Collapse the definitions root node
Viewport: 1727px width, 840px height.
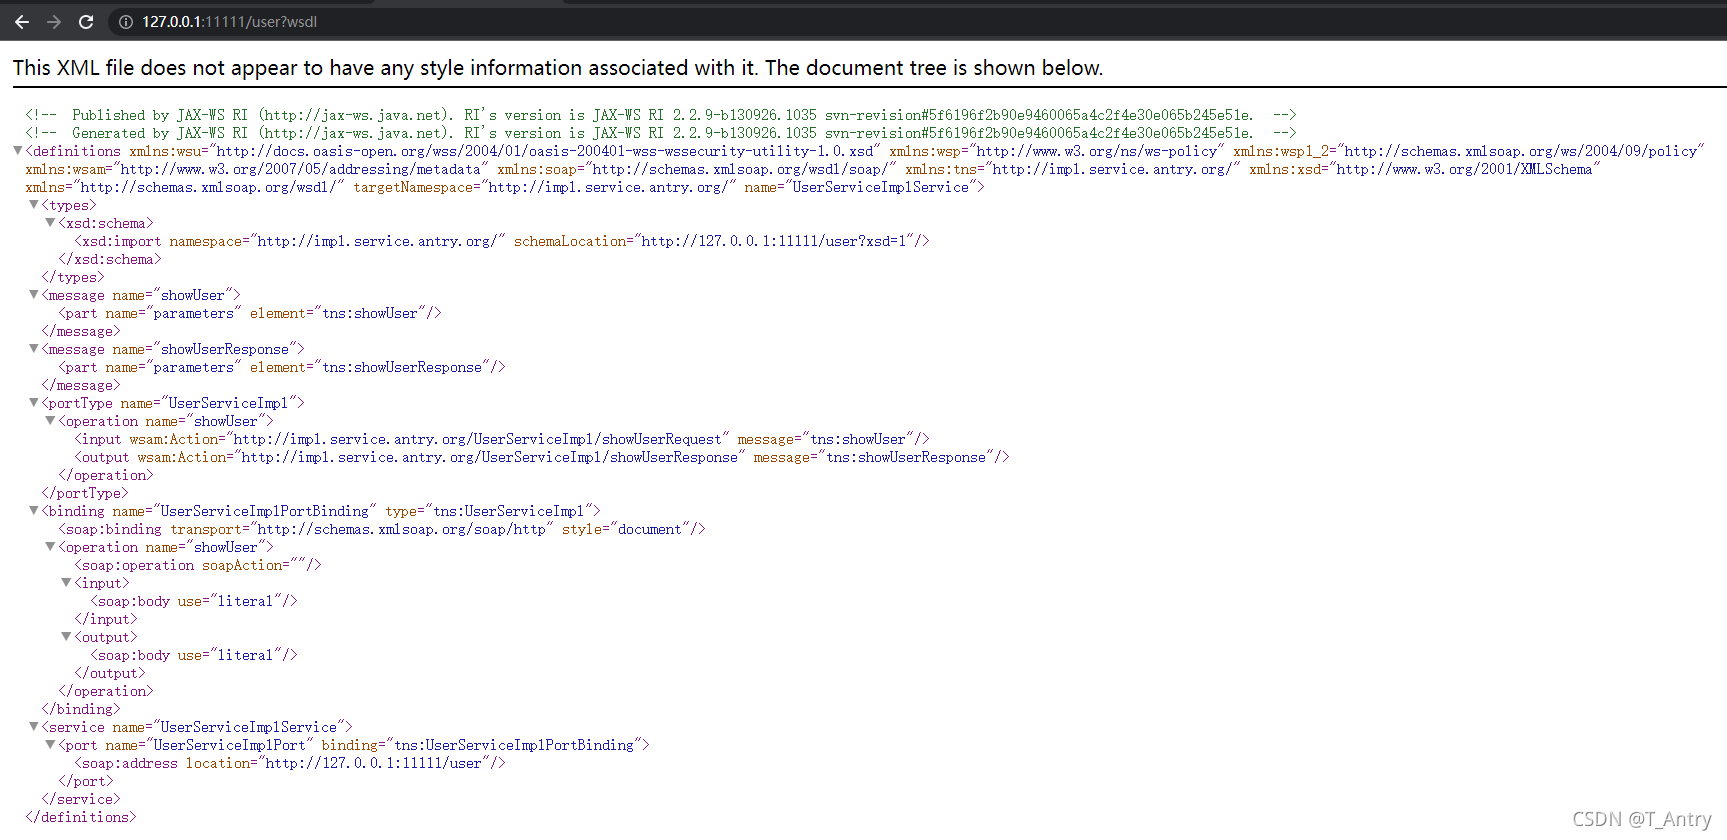[x=18, y=151]
